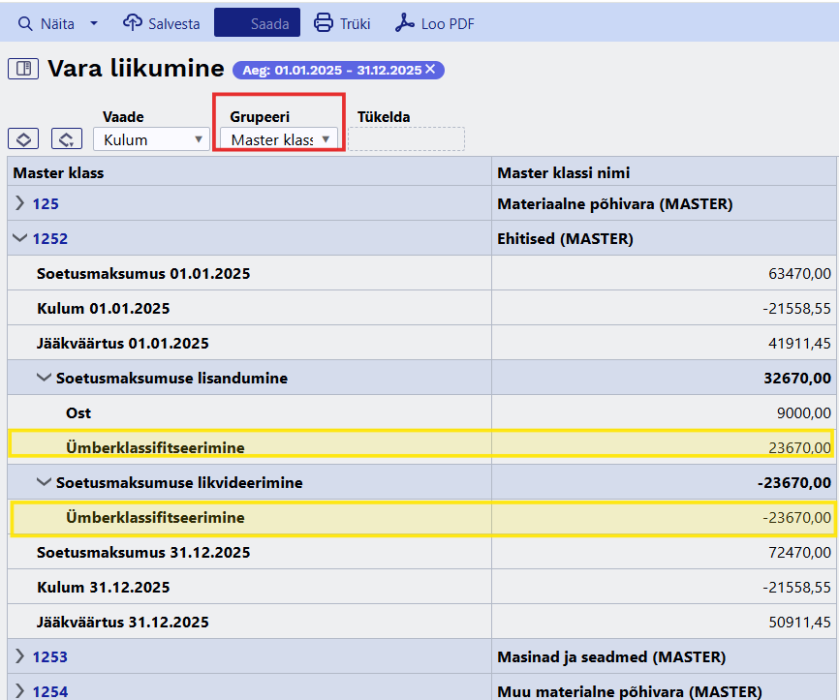Click value 32670,00
Screen dimensions: 839x700
point(797,378)
